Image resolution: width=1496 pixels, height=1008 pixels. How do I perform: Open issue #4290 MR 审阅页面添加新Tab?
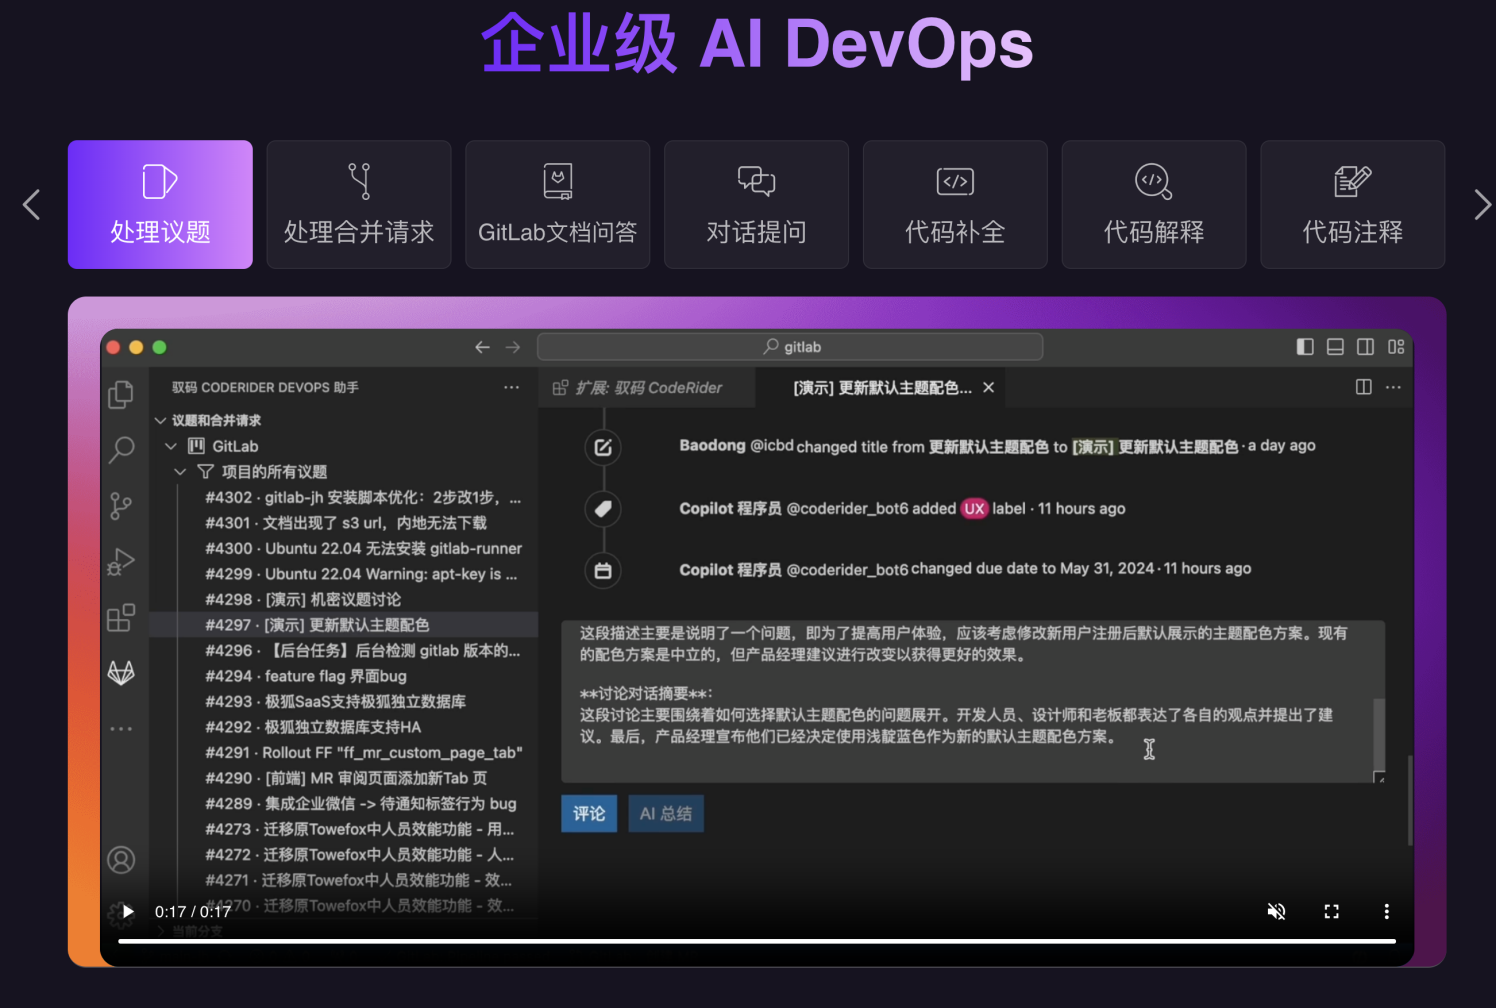point(344,778)
